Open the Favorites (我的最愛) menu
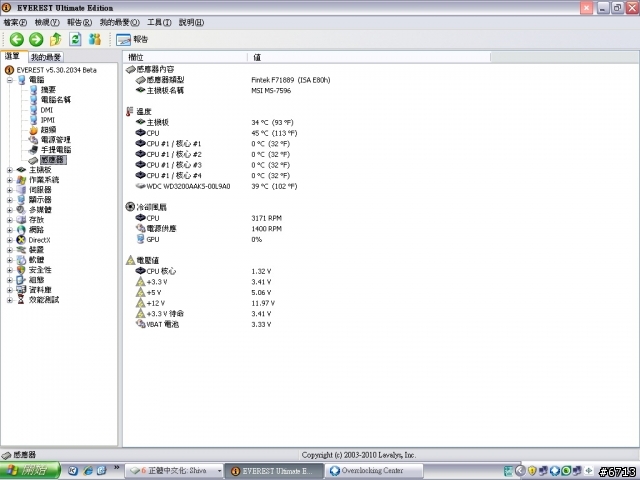The height and width of the screenshot is (480, 640). (120, 22)
